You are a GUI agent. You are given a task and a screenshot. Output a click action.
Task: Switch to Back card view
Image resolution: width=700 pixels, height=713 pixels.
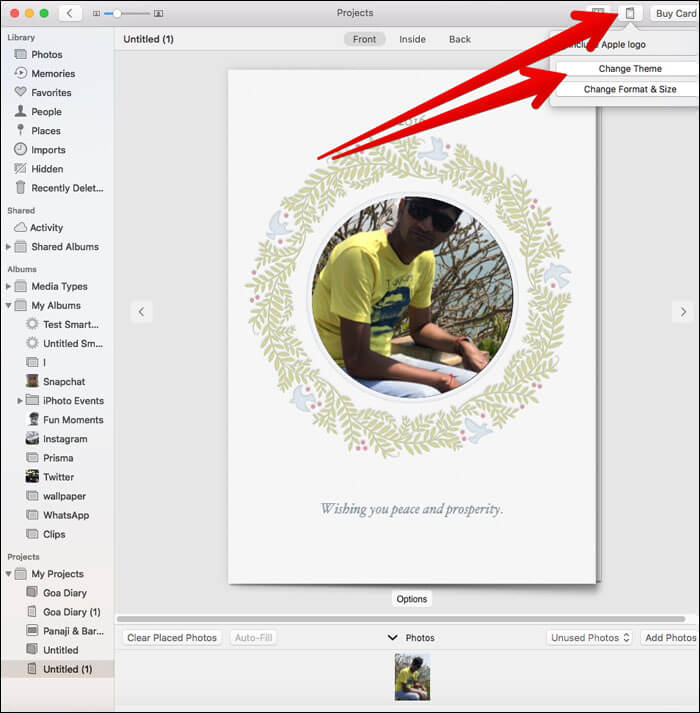[x=460, y=39]
